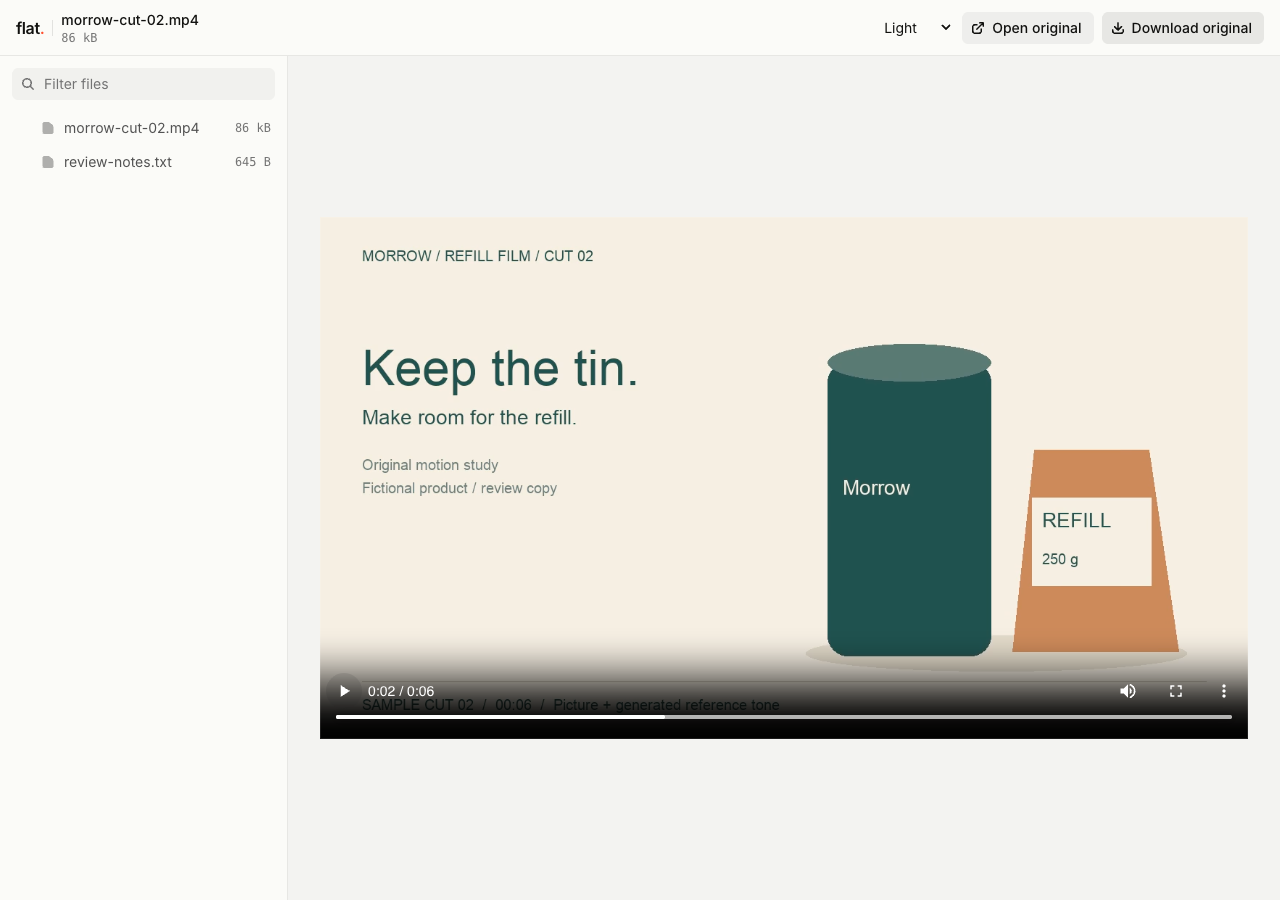Click the morrow-cut-02.mp4 title in header

tap(130, 20)
